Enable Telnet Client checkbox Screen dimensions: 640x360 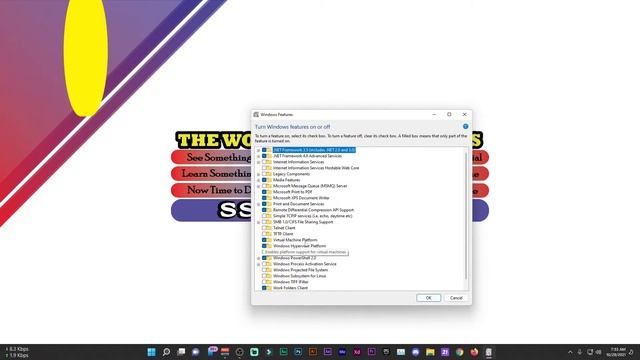264,228
